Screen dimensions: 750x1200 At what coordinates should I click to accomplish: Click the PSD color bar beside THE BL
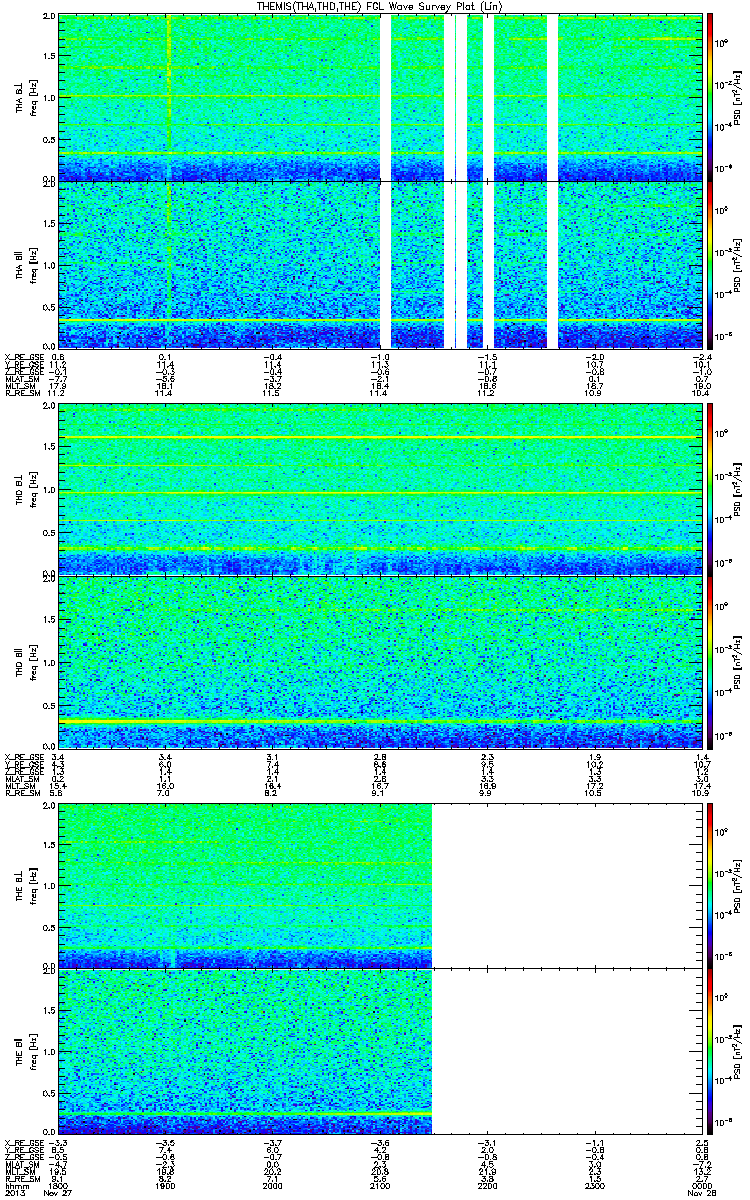711,886
